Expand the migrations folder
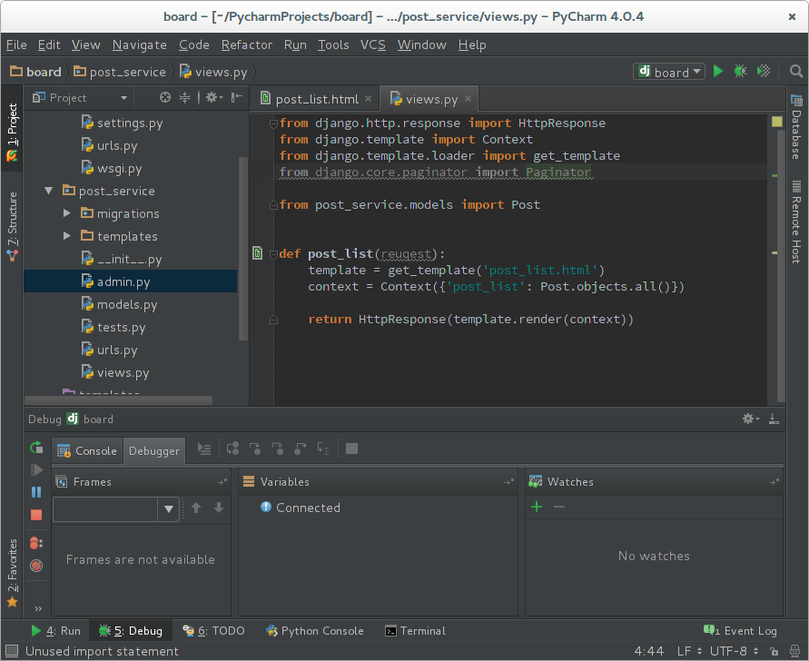The image size is (809, 661). point(67,213)
